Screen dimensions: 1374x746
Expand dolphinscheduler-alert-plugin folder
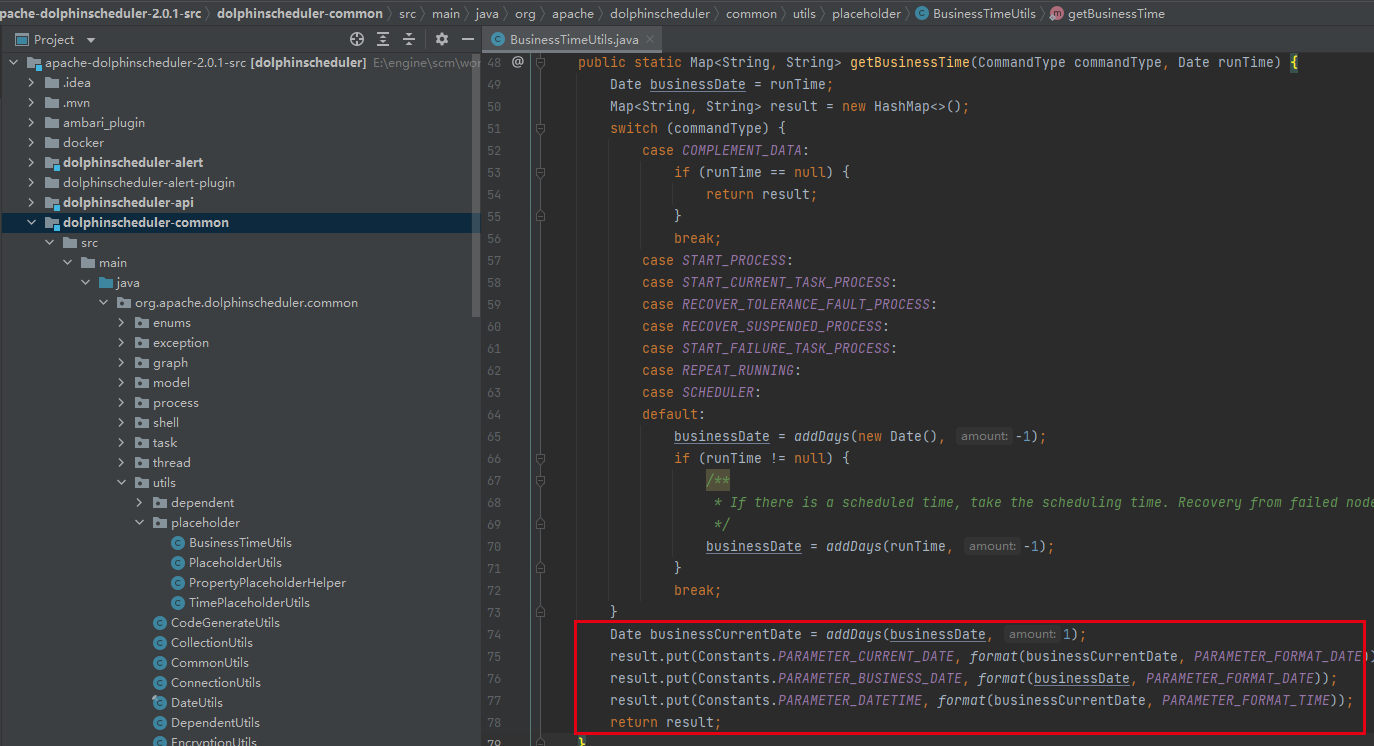tap(31, 182)
